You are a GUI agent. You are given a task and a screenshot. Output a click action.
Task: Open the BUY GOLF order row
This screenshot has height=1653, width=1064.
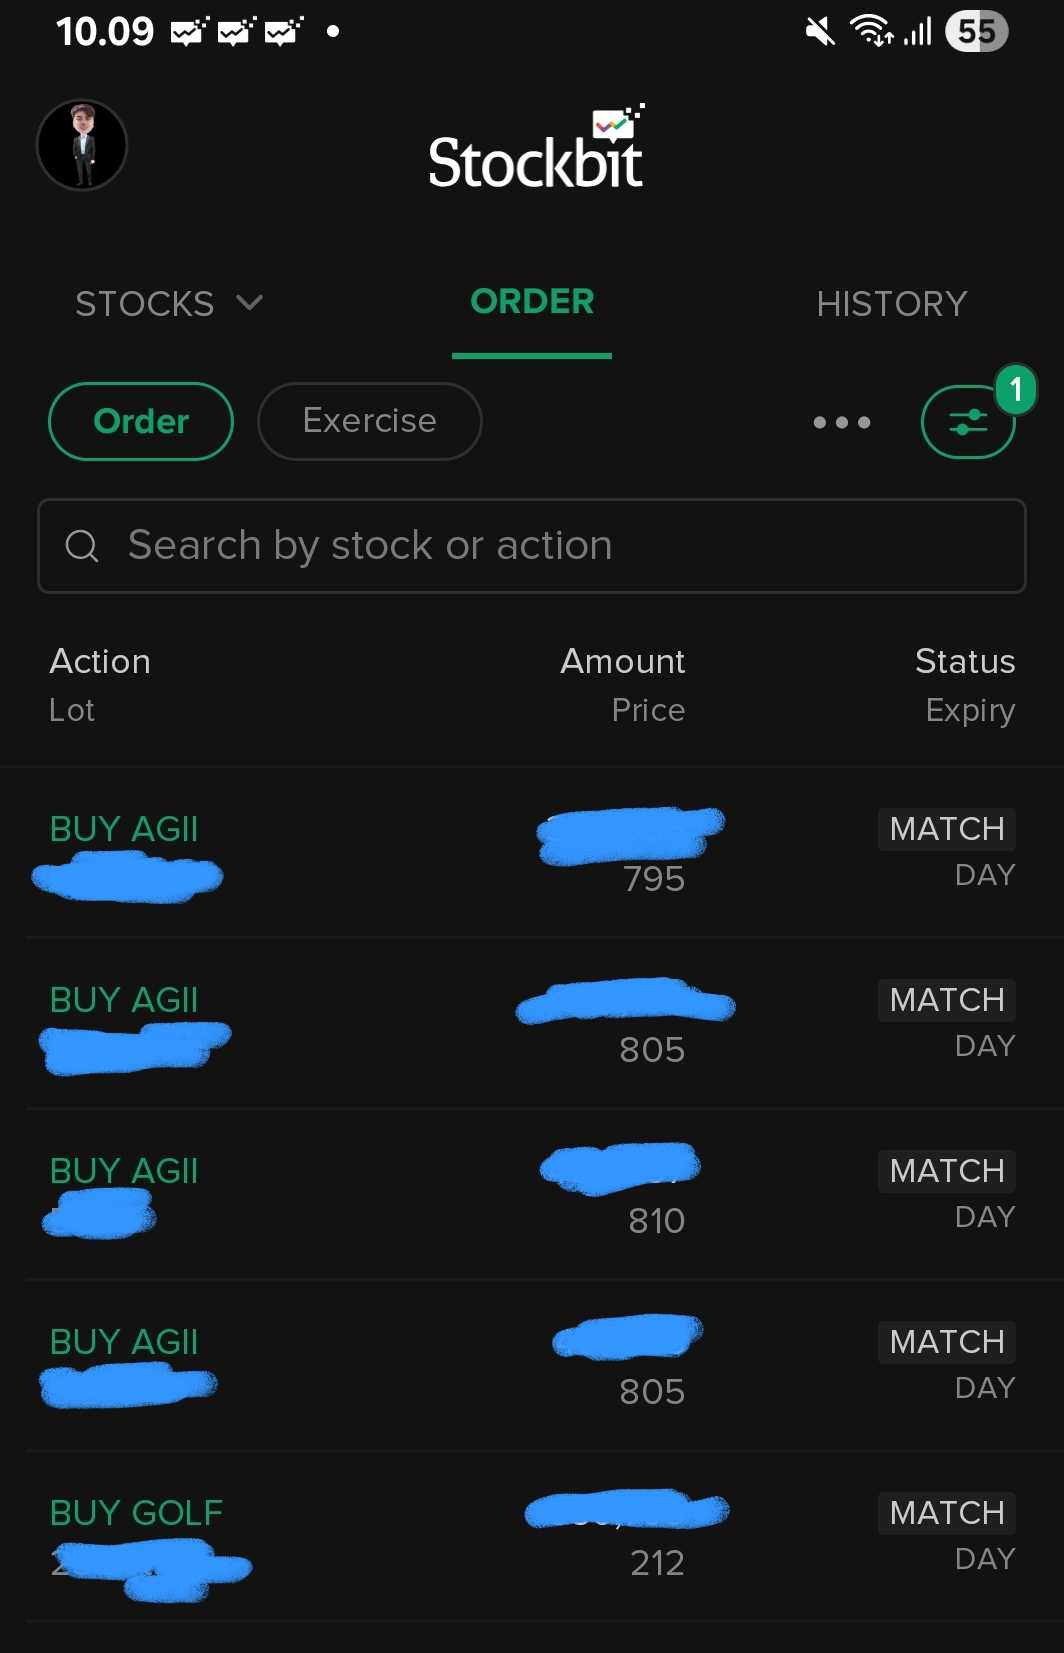click(532, 1536)
